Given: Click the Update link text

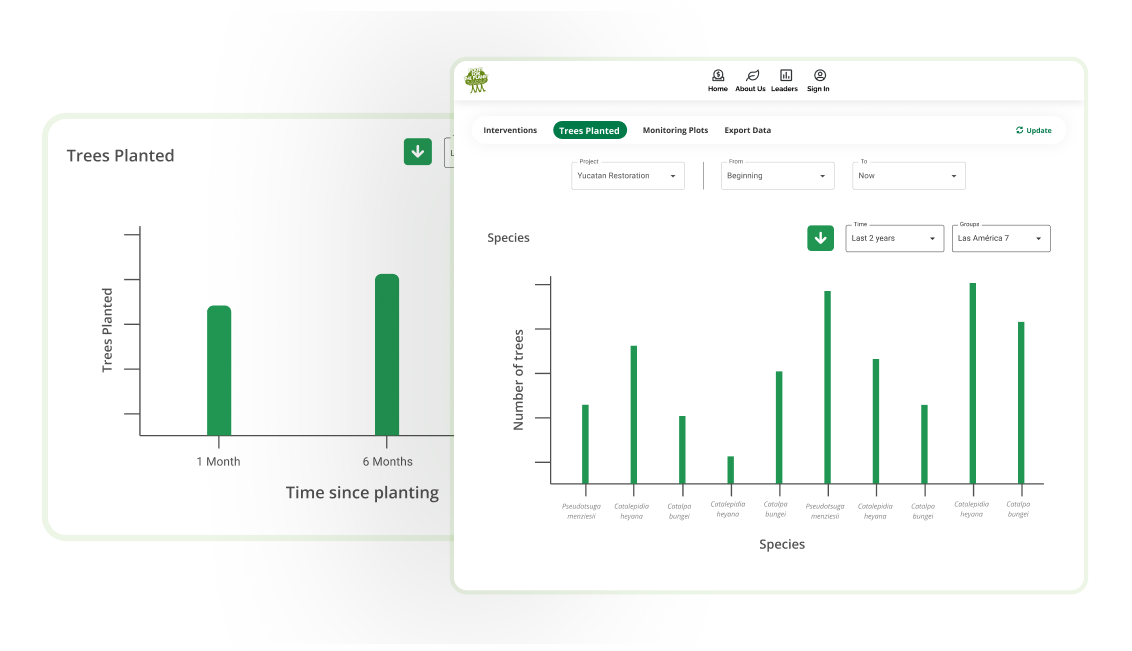Looking at the screenshot, I should [1039, 131].
